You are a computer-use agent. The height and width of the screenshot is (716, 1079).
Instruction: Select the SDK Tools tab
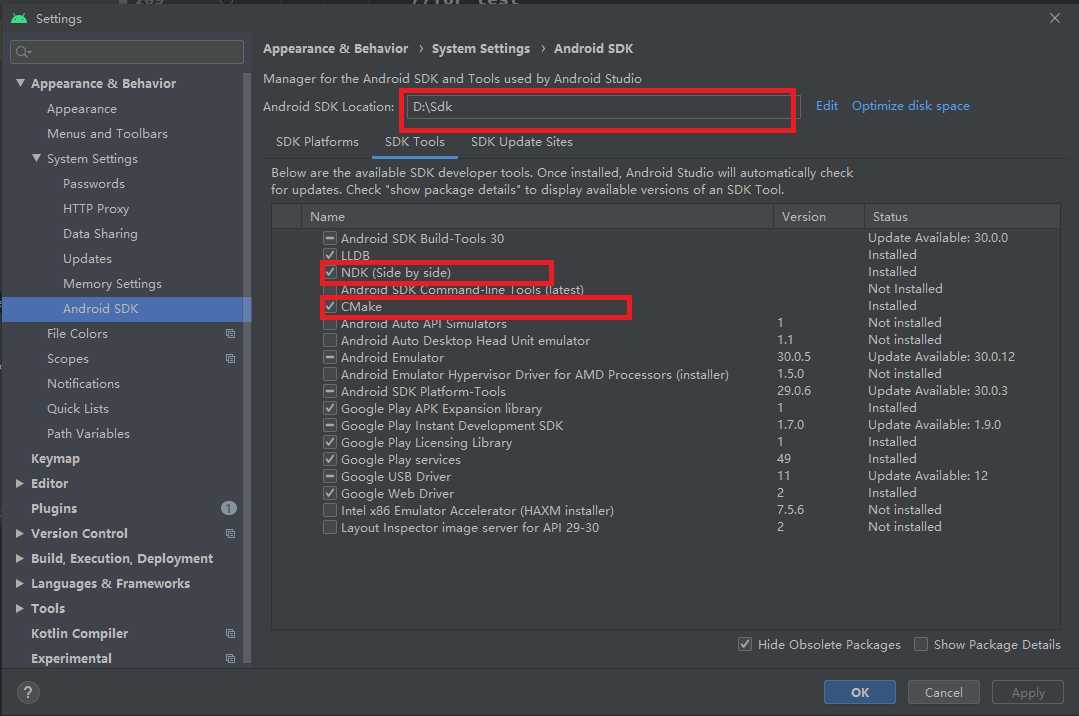(x=415, y=142)
